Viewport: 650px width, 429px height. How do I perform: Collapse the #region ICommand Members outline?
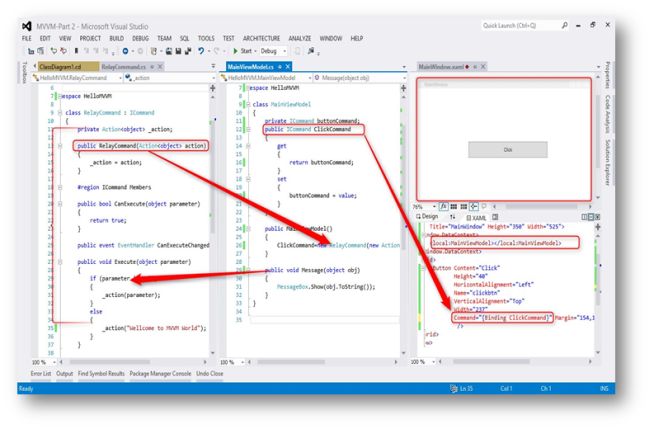click(60, 187)
